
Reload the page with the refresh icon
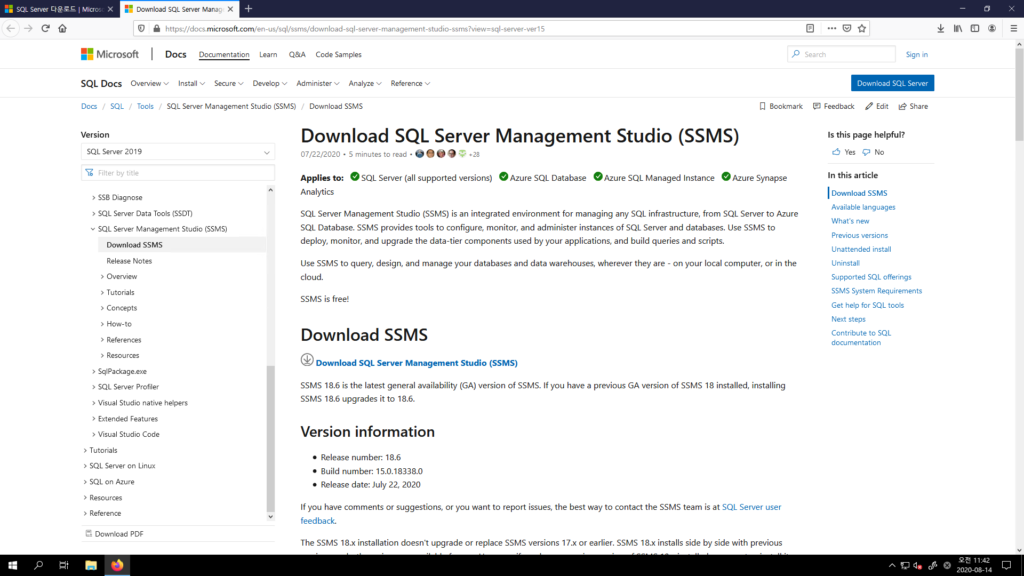(45, 28)
